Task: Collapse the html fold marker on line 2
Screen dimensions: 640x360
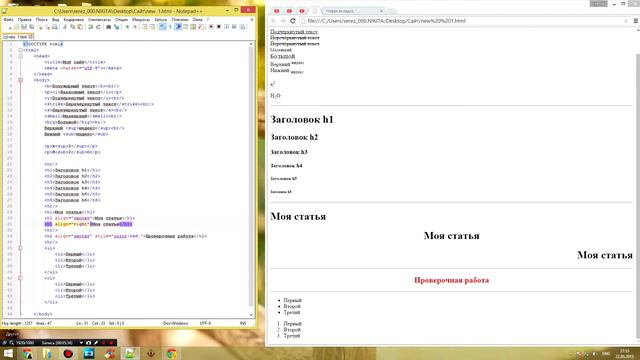Action: [20, 50]
